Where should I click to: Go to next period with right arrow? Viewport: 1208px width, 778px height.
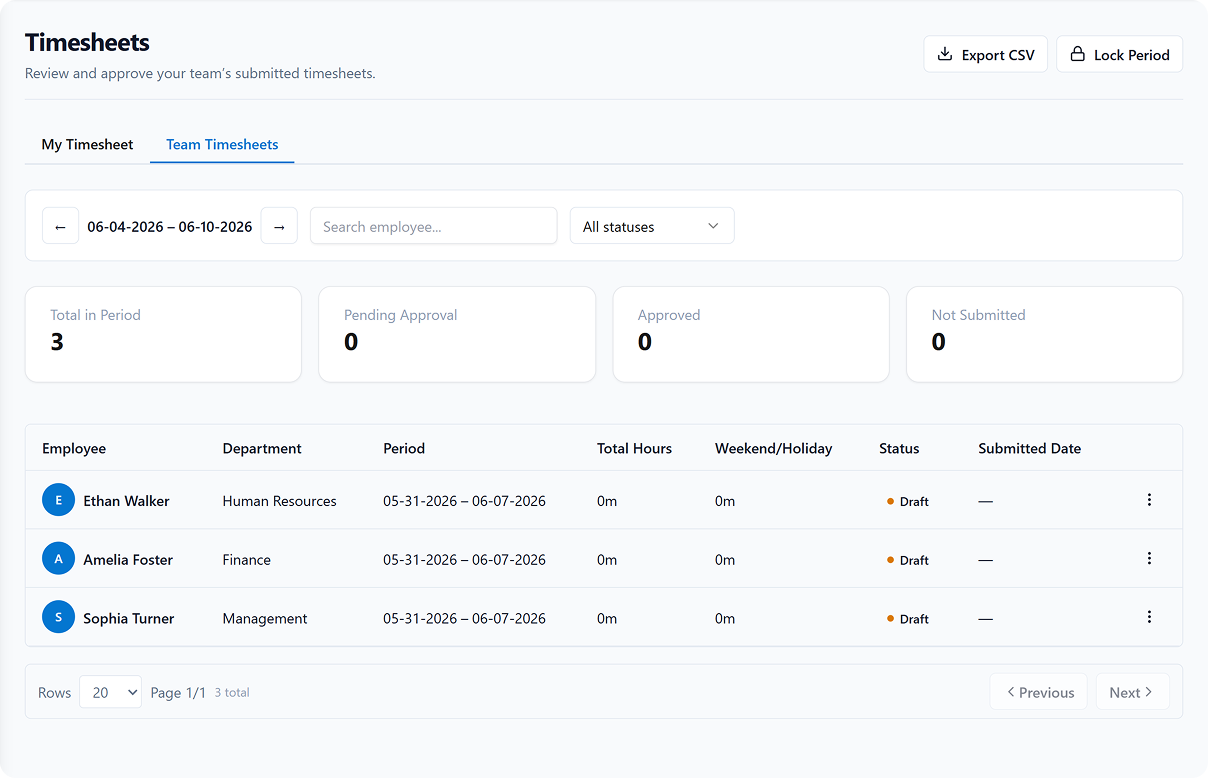[279, 226]
